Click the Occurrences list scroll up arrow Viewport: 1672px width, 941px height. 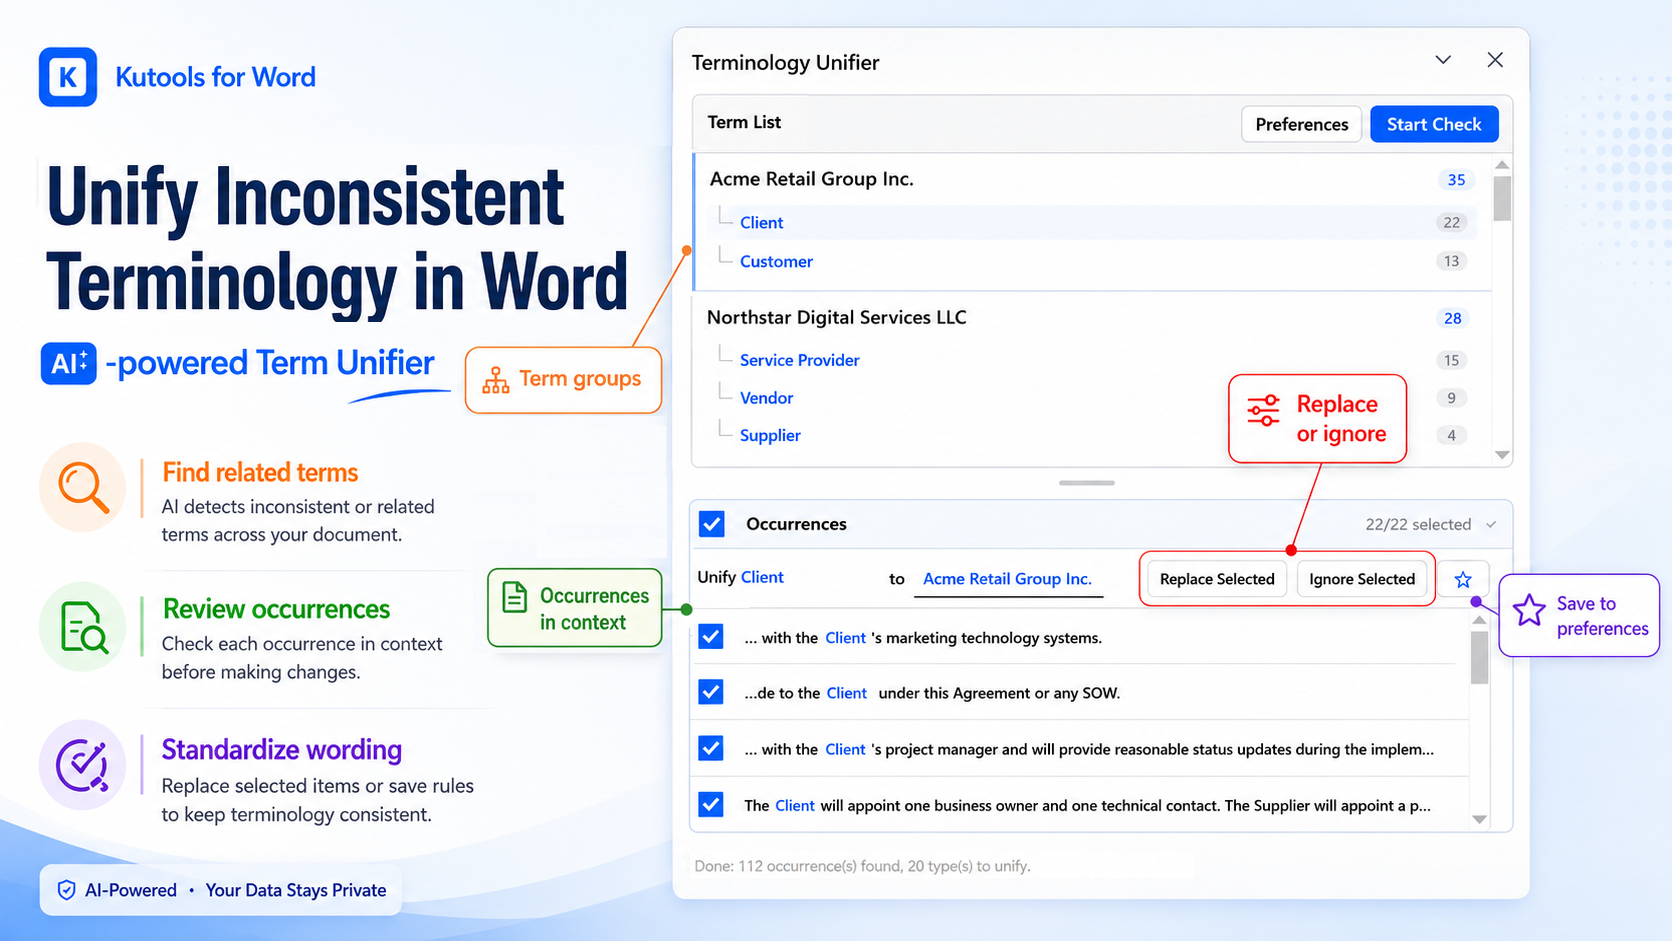click(1480, 621)
